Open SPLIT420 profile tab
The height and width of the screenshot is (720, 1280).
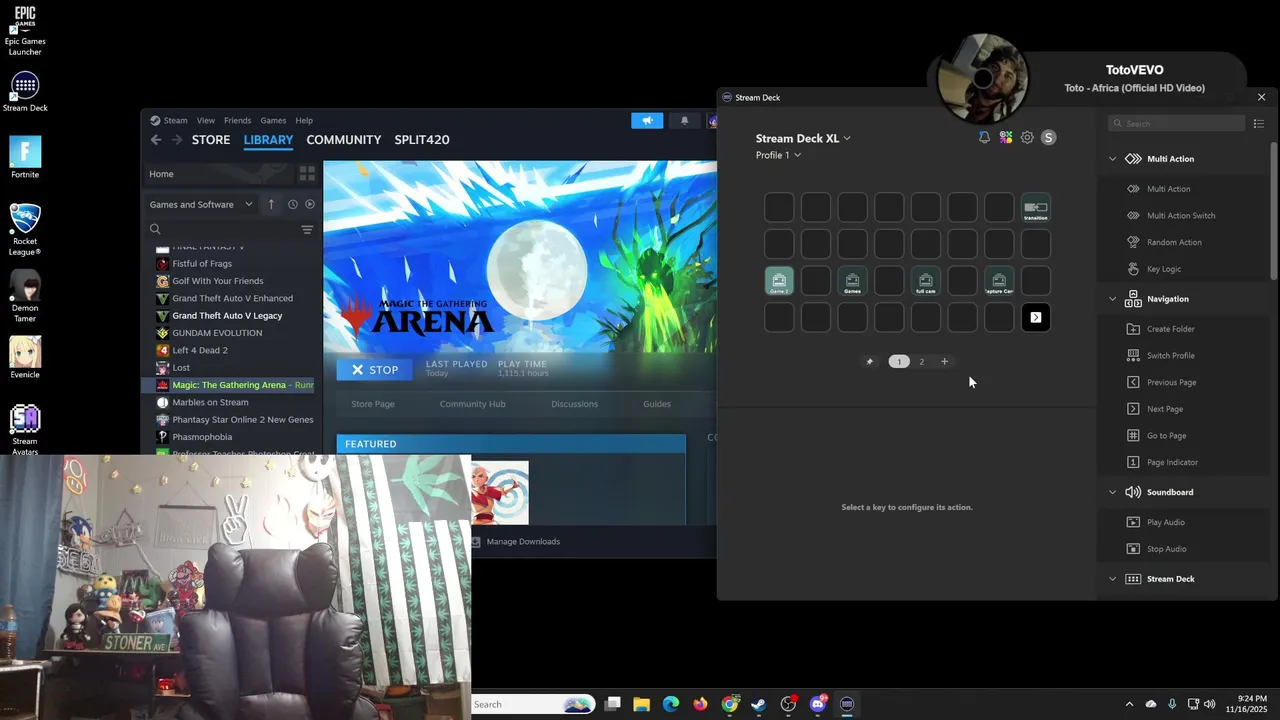point(422,140)
